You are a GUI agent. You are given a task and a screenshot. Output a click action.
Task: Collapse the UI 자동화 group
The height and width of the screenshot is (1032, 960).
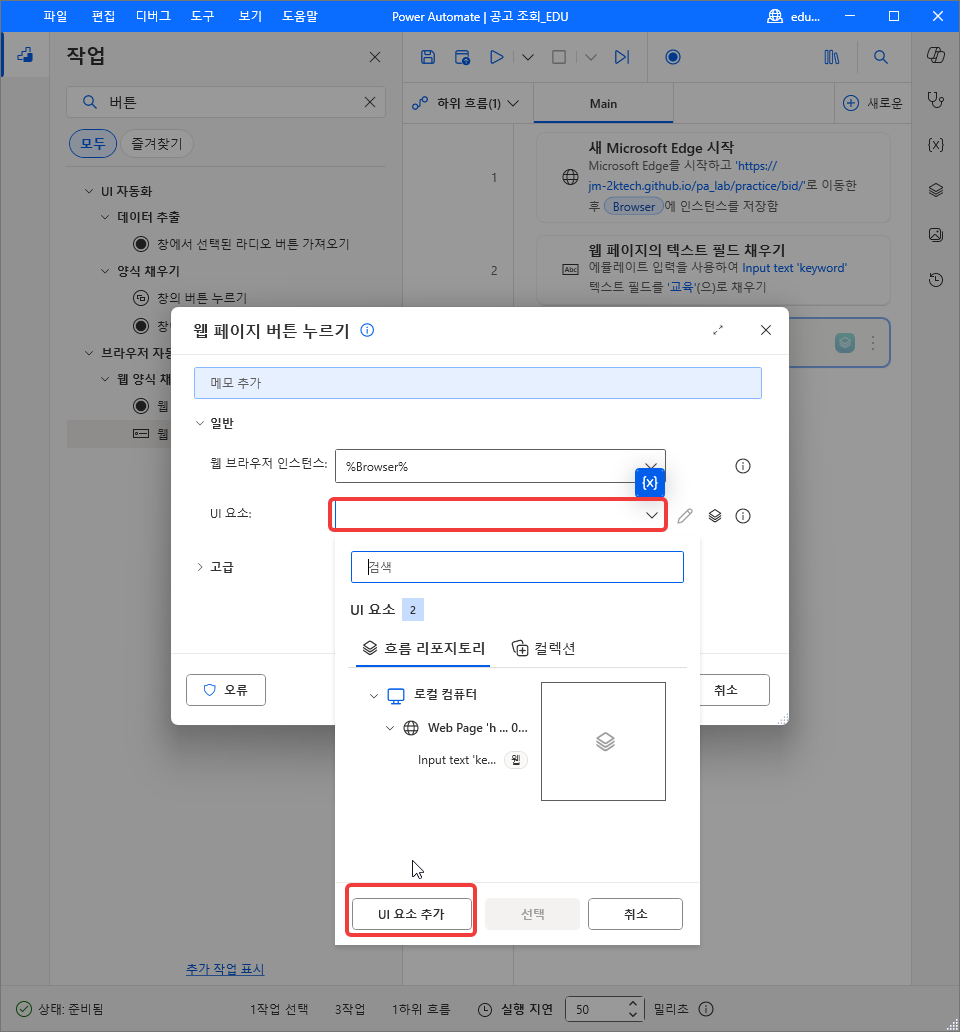[89, 191]
